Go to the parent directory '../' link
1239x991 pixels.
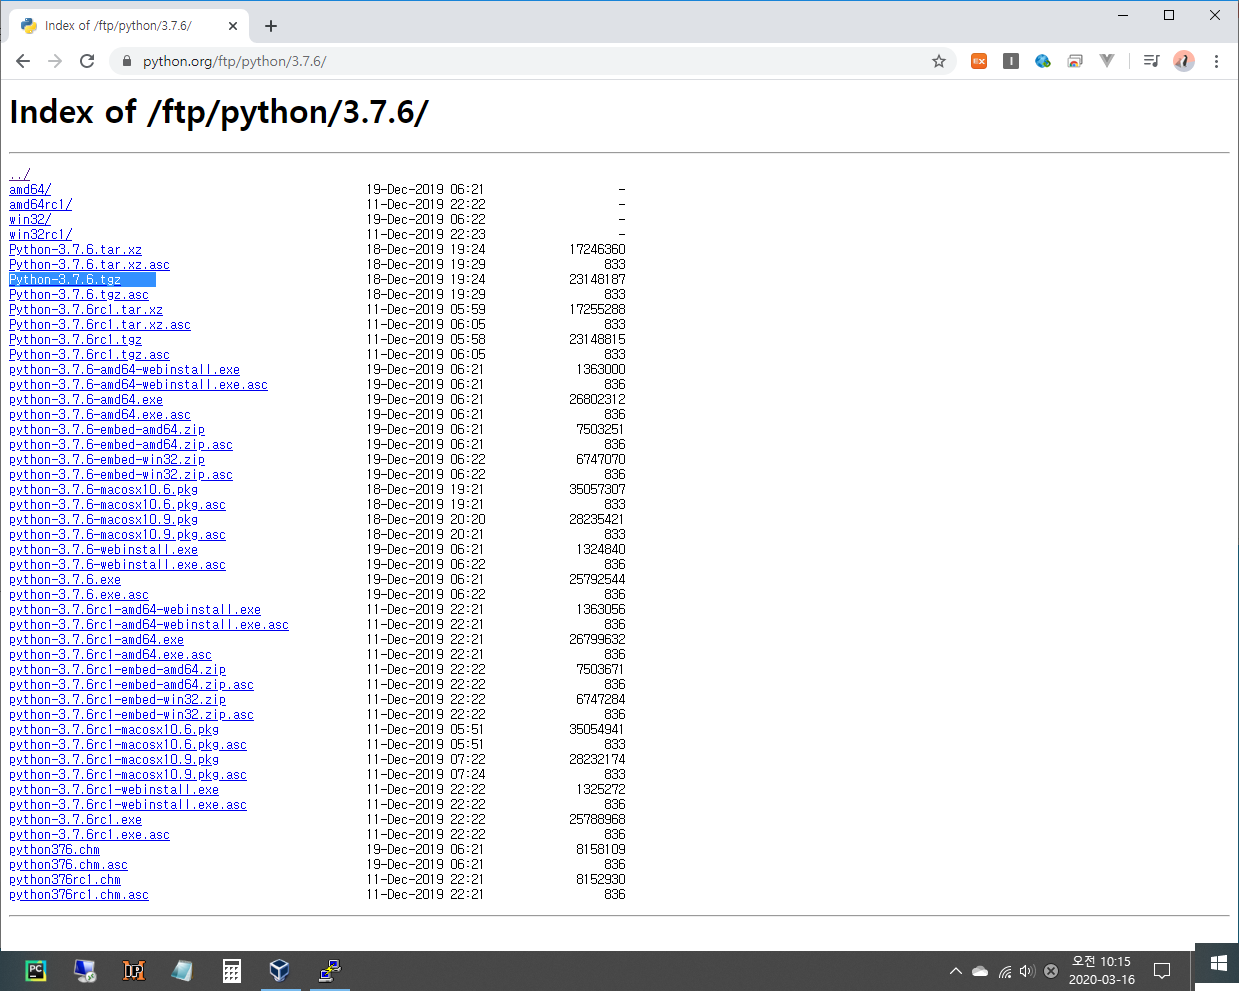coord(19,174)
